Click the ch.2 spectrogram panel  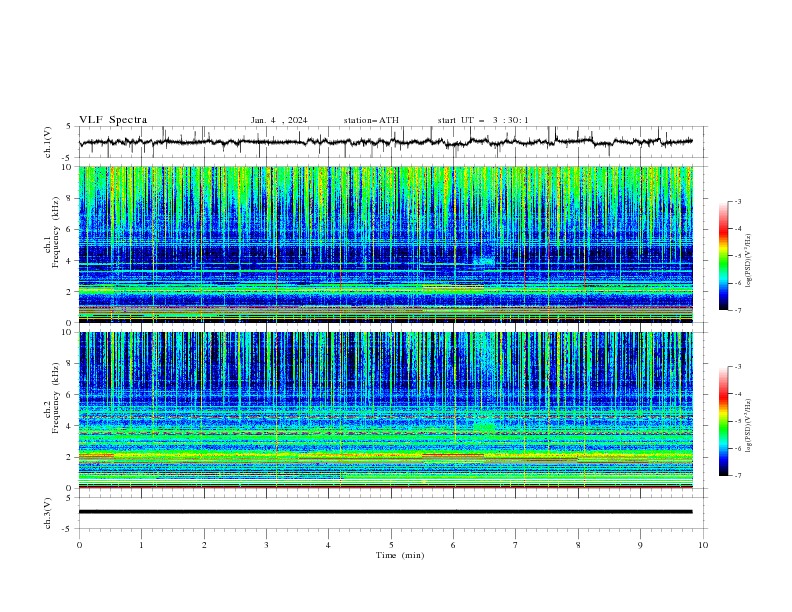(385, 410)
